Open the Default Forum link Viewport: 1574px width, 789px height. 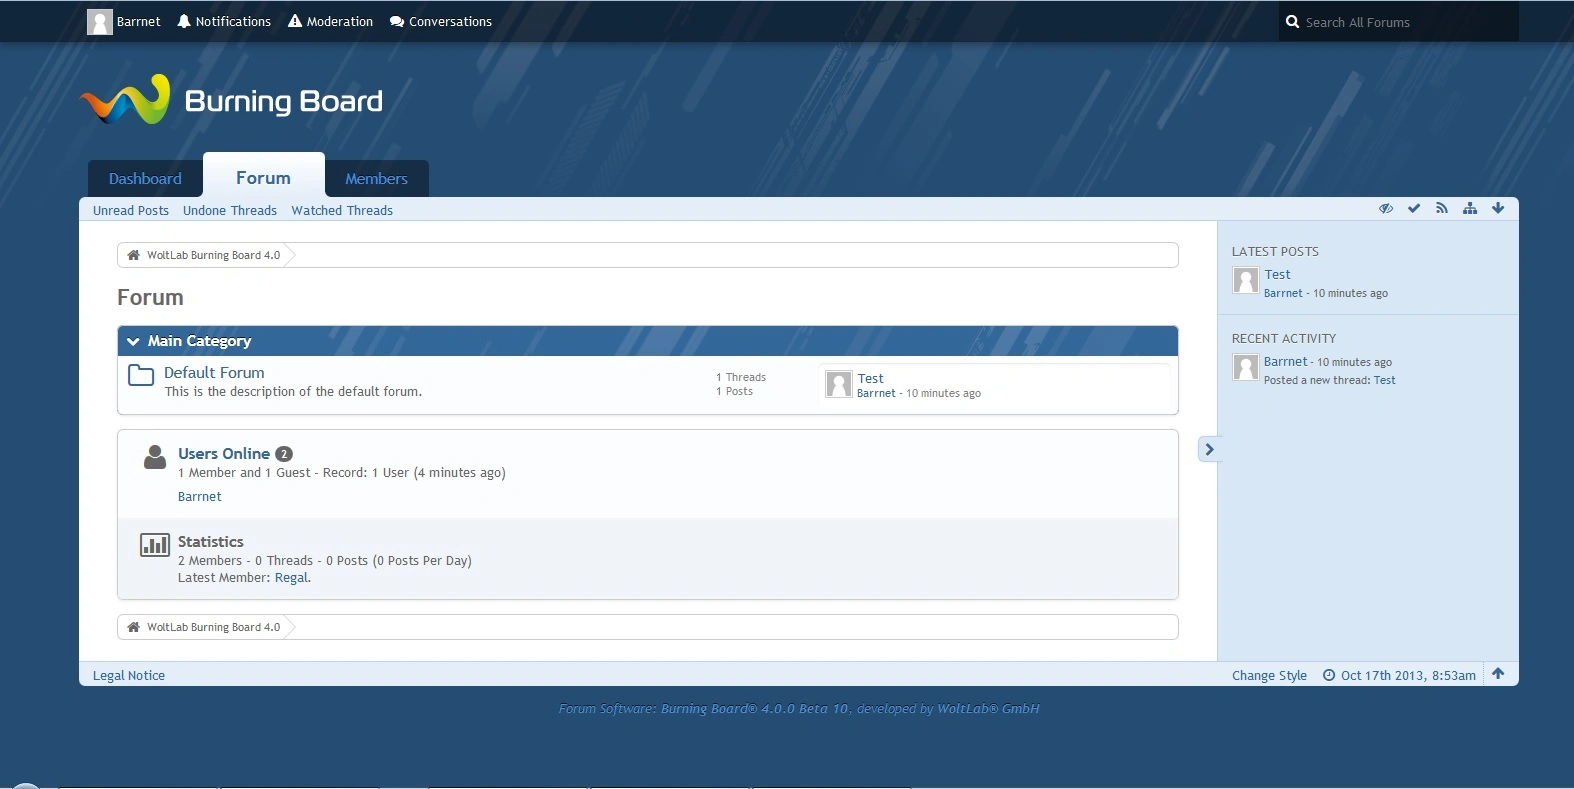coord(214,372)
